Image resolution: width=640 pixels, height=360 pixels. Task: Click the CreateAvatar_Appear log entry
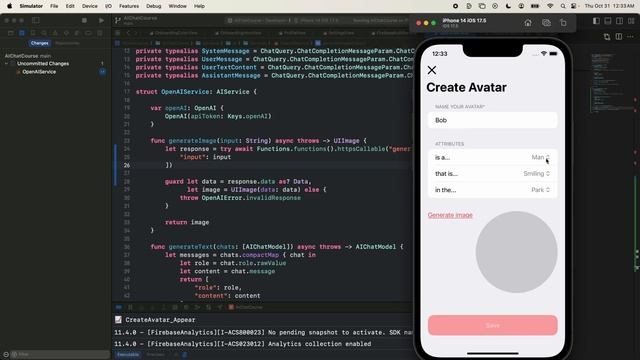click(160, 320)
